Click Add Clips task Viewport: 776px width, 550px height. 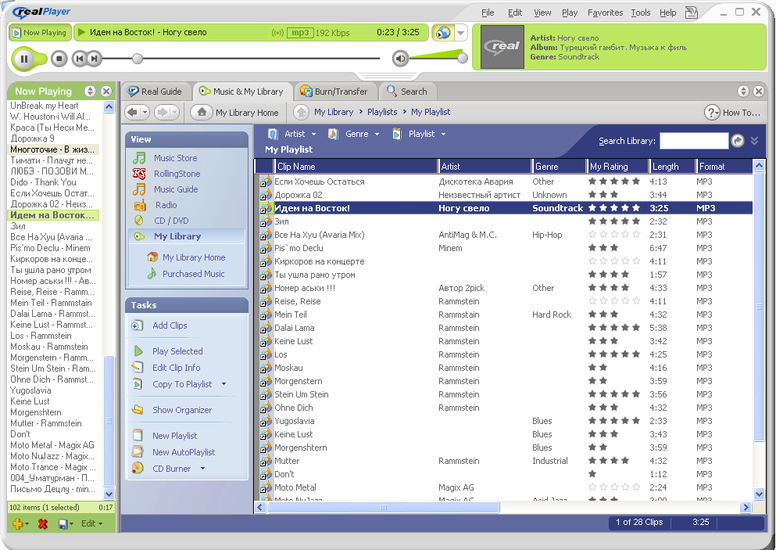pyautogui.click(x=169, y=326)
